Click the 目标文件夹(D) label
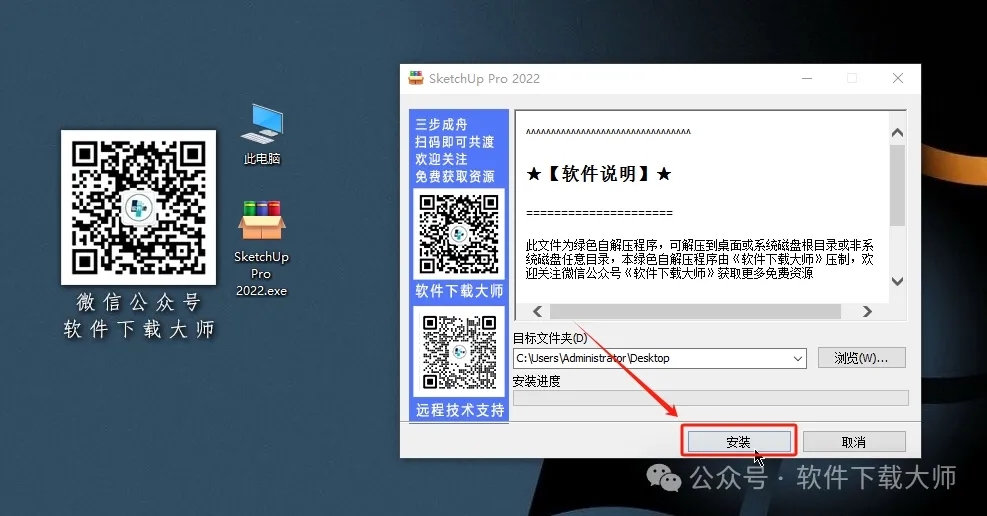987x516 pixels. pyautogui.click(x=550, y=339)
